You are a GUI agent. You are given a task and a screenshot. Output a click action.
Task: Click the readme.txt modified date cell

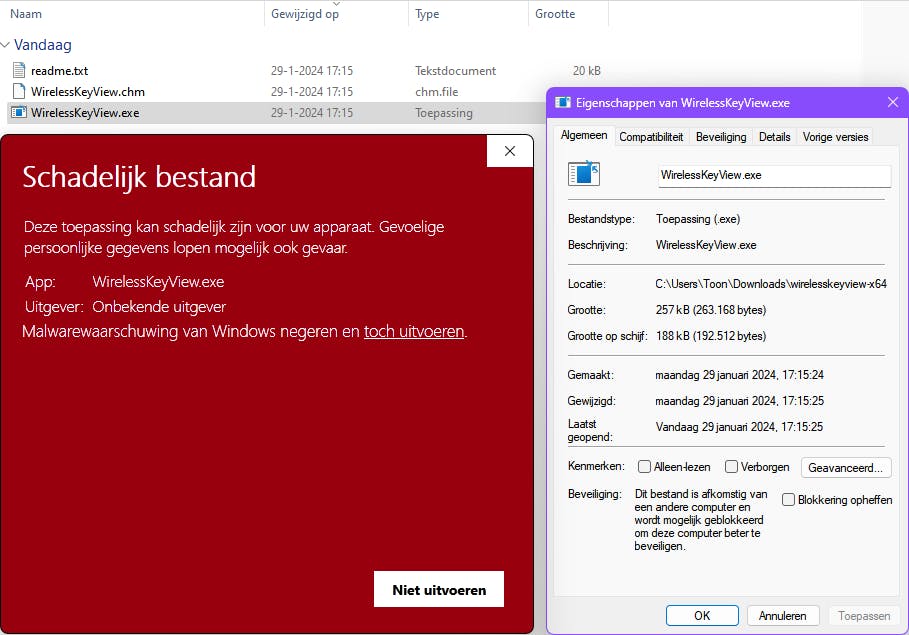point(312,71)
